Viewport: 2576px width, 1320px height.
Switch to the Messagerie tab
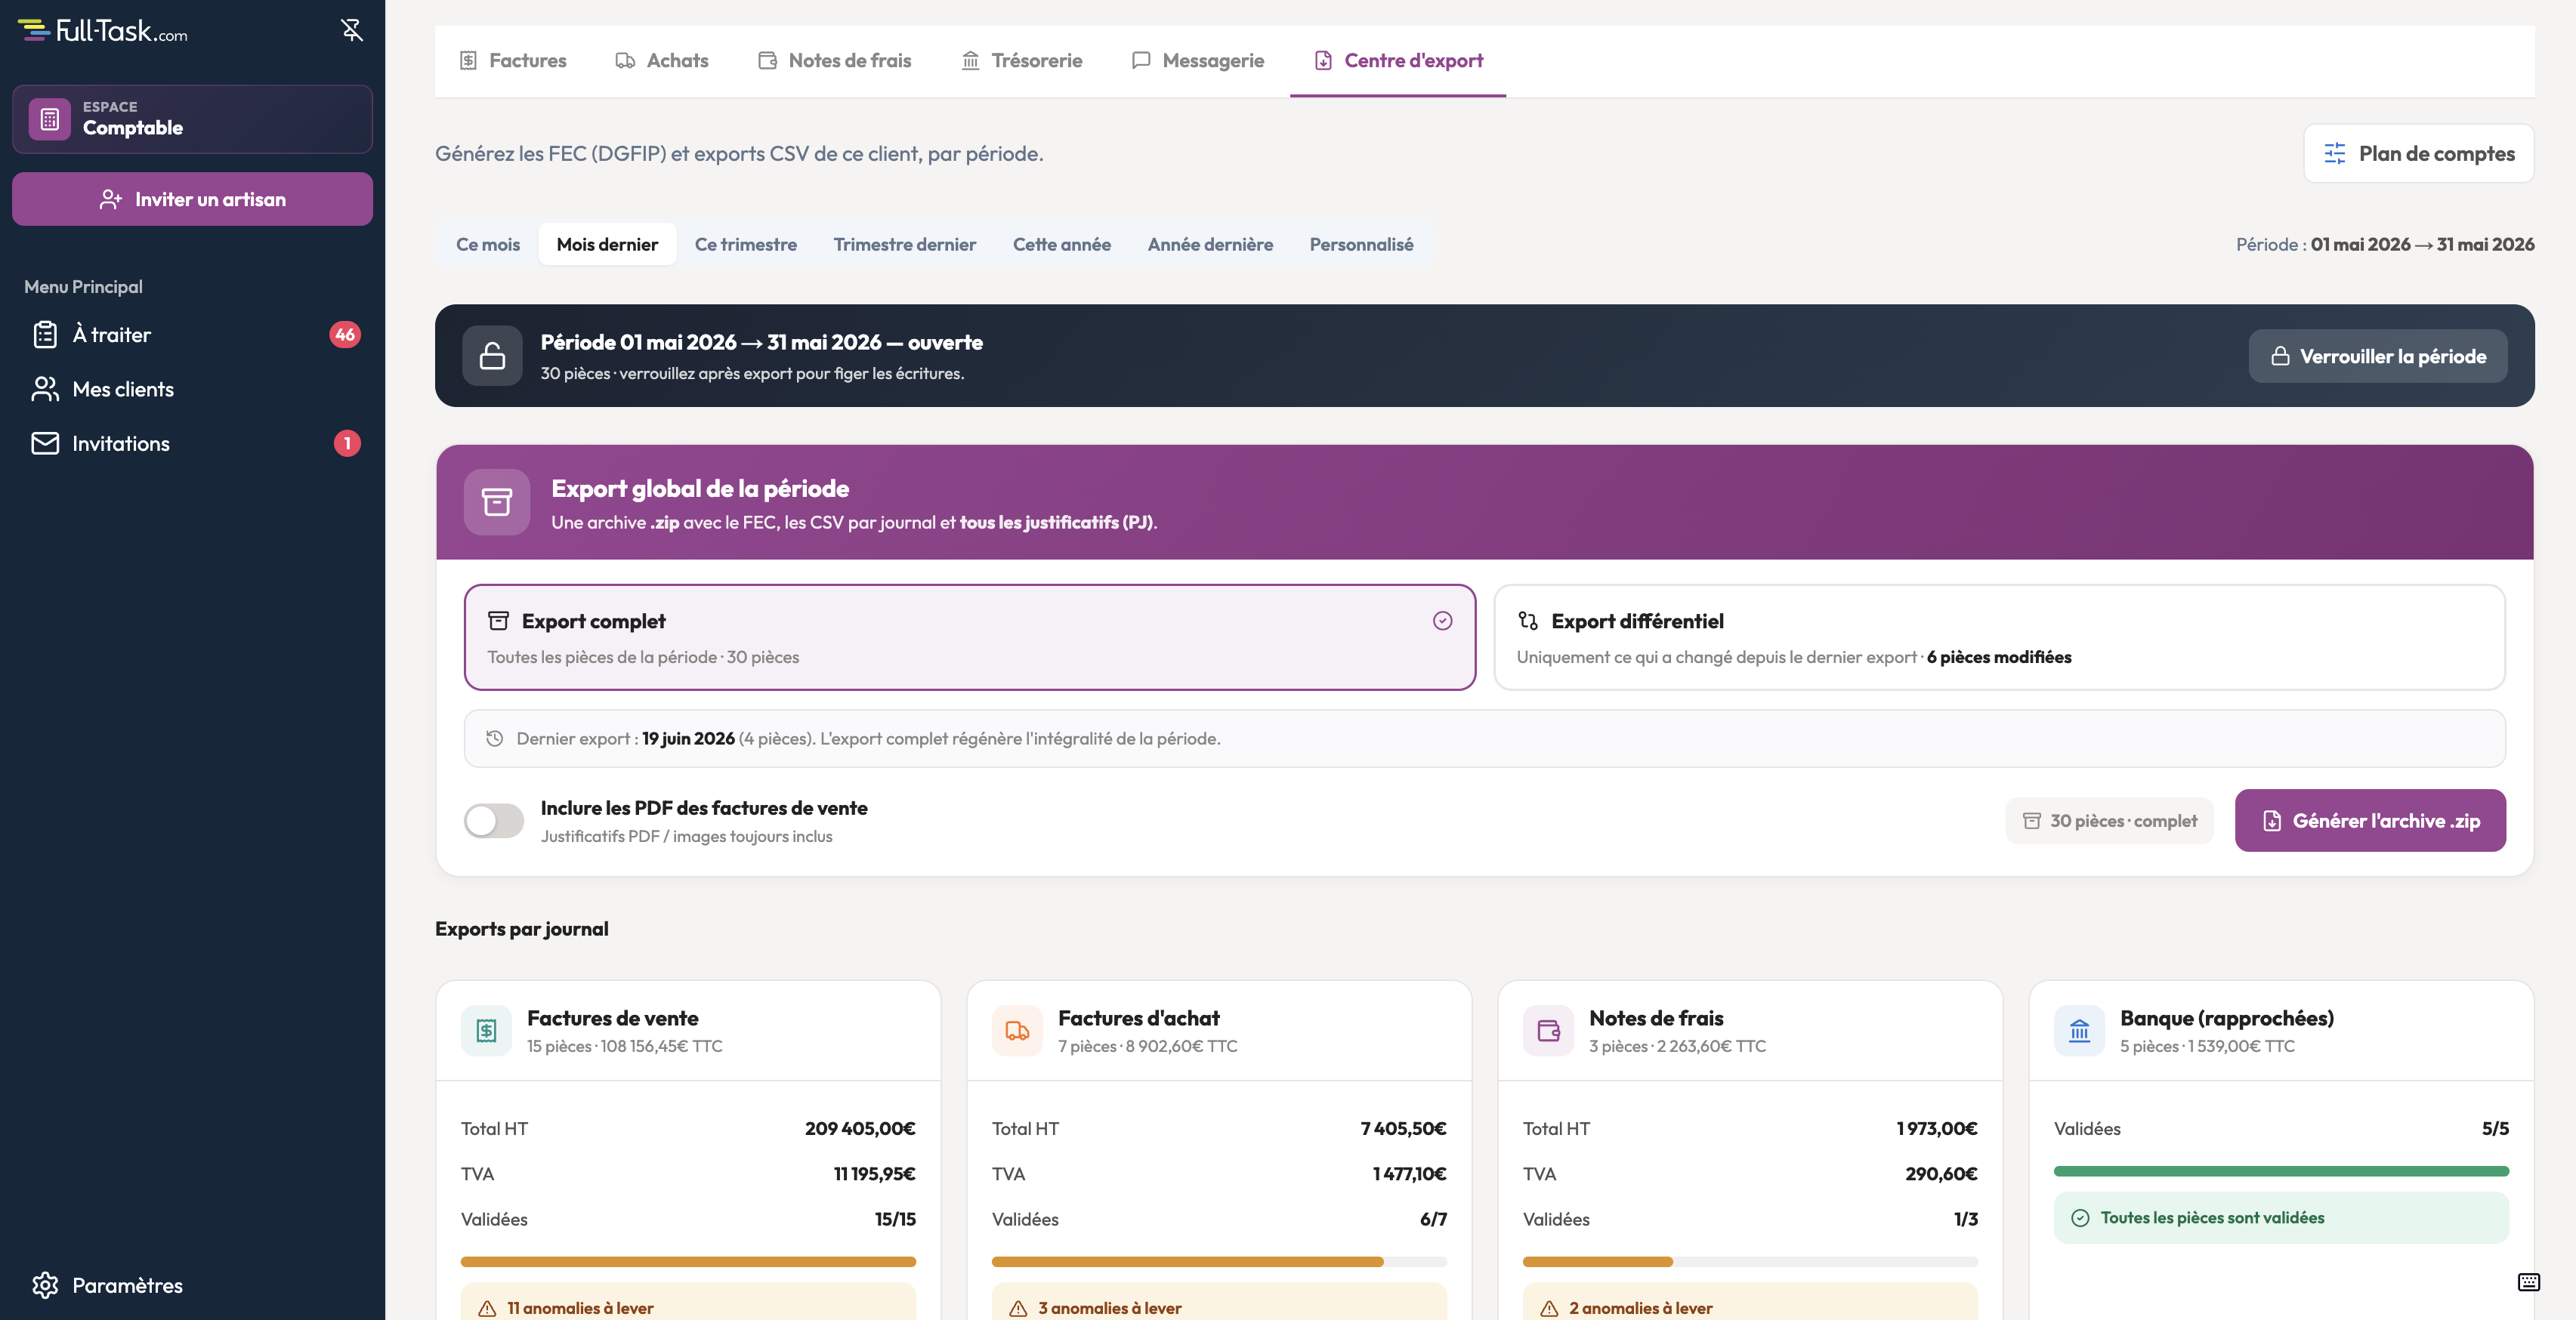click(x=1198, y=60)
